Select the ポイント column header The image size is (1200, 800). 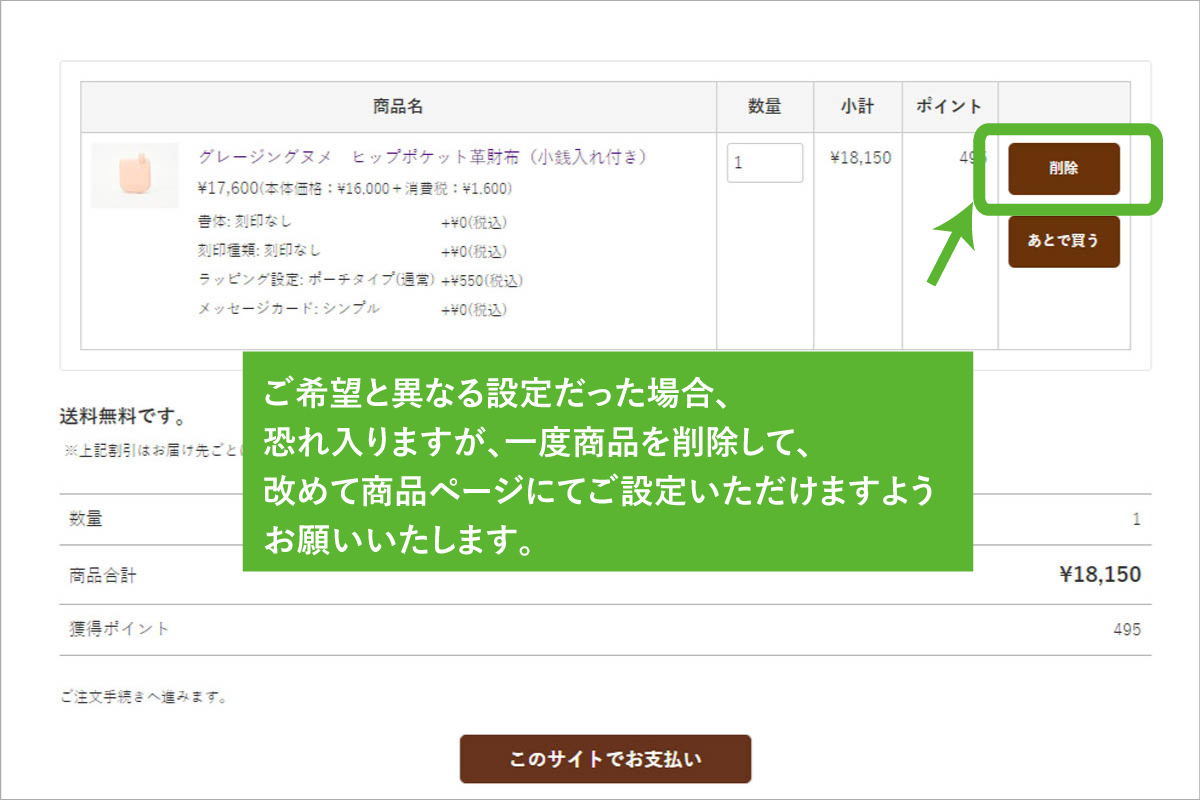tap(949, 107)
